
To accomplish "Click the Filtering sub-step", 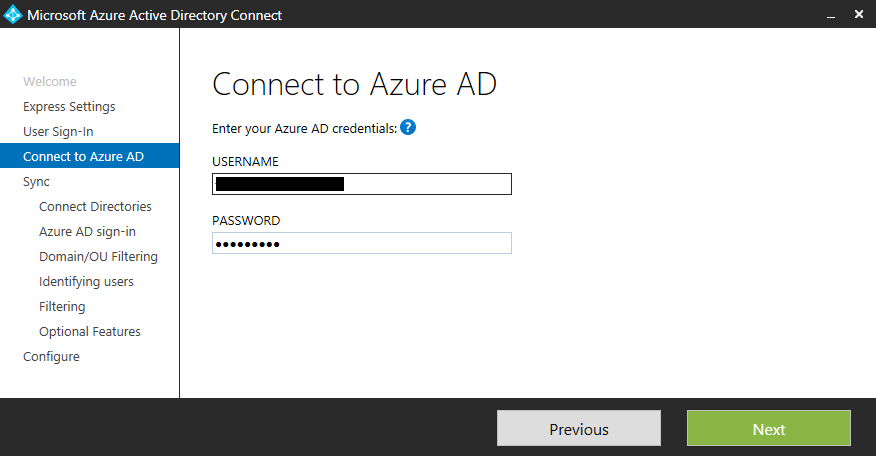I will pyautogui.click(x=62, y=307).
